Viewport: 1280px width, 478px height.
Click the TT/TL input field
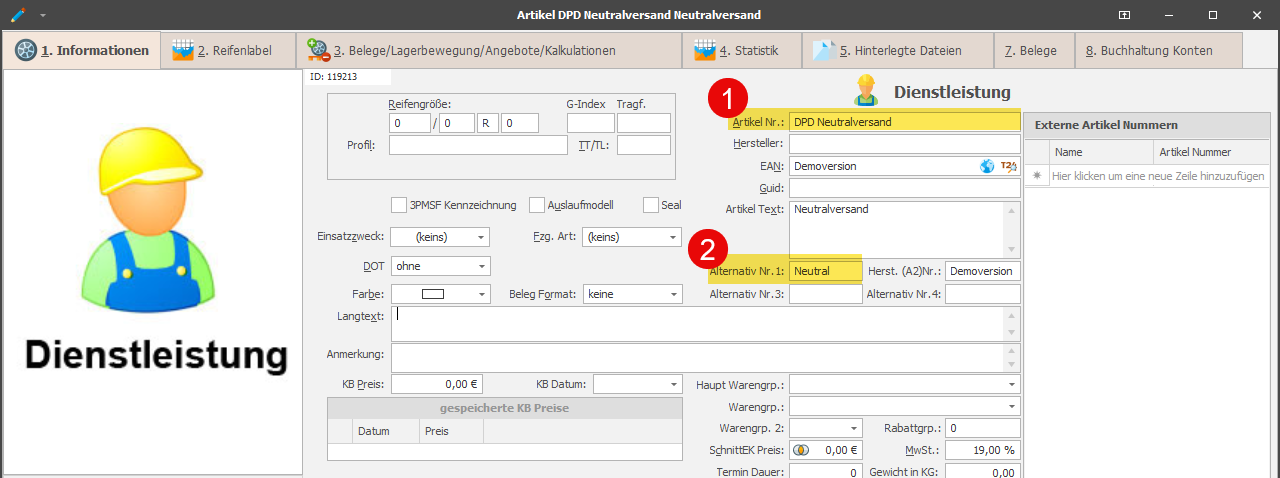coord(644,145)
